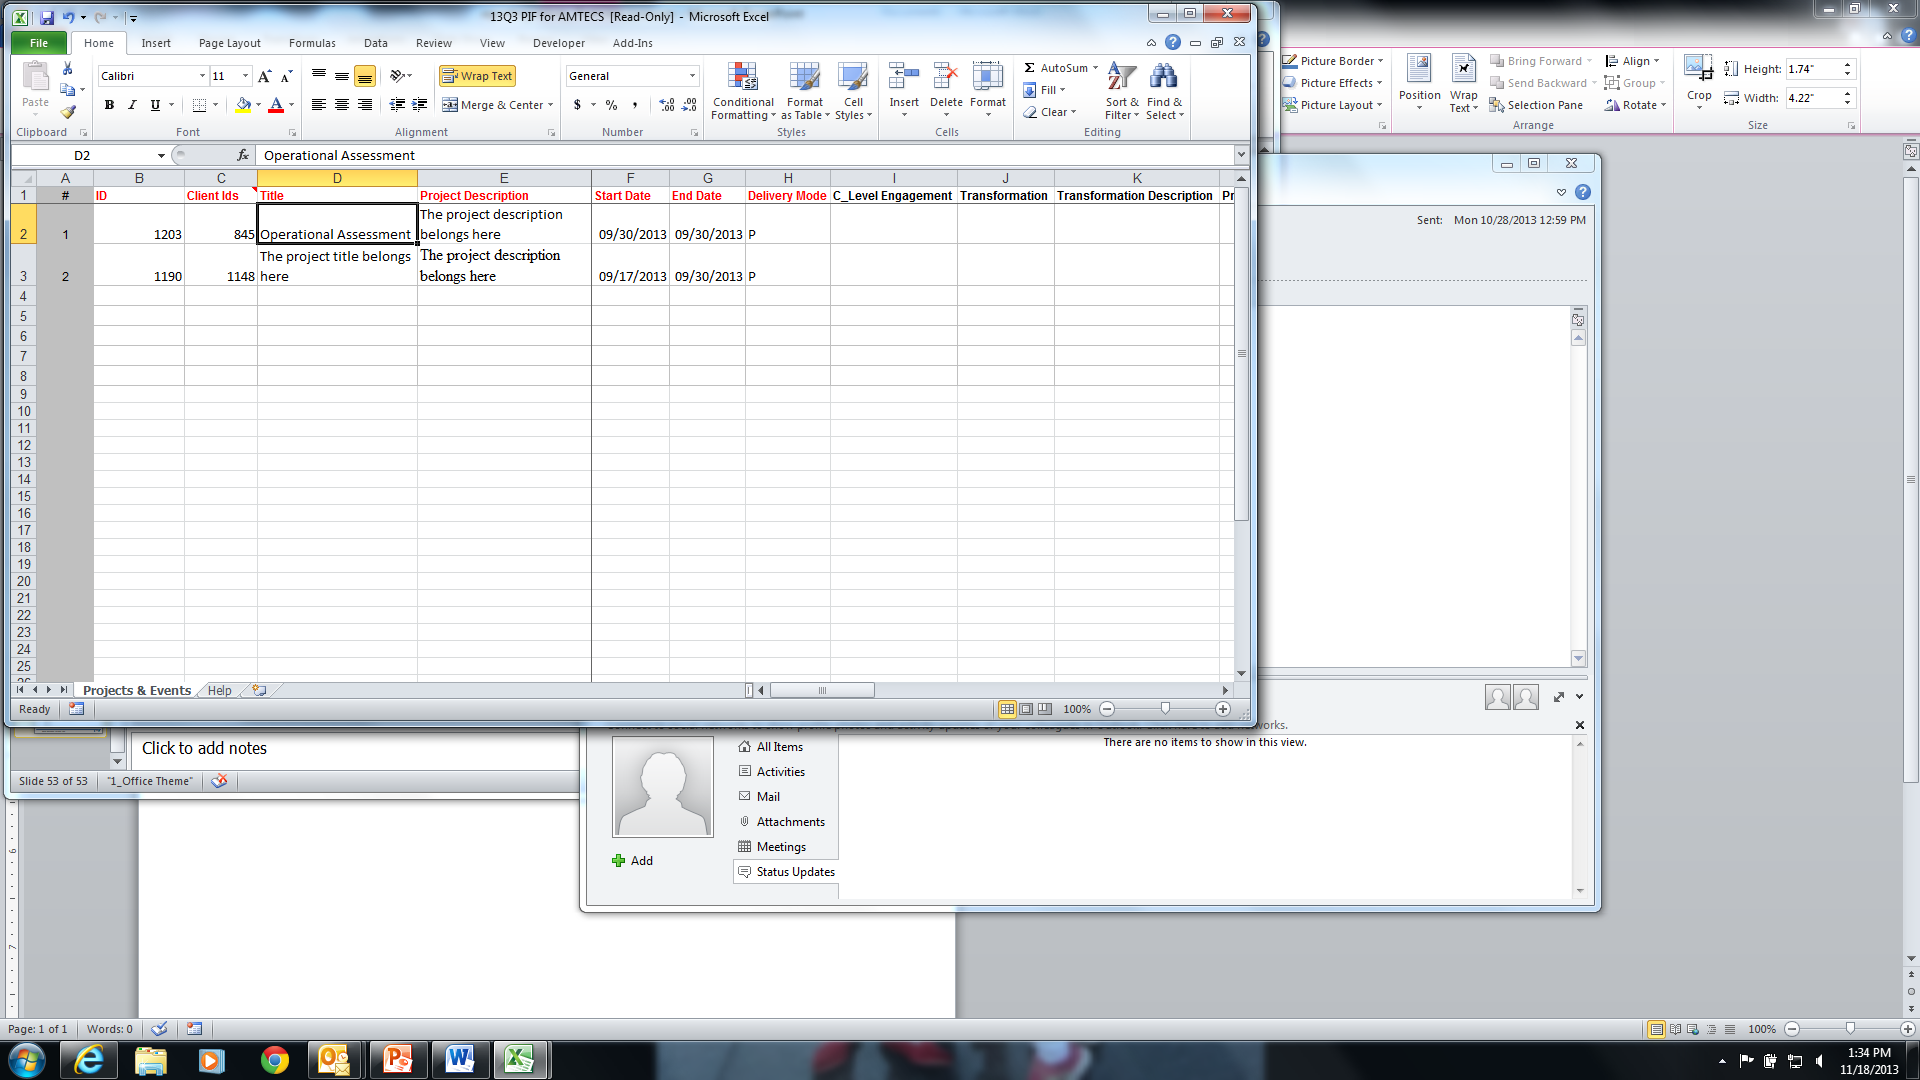The image size is (1920, 1080).
Task: Open the Formulas ribbon tab
Action: [312, 43]
